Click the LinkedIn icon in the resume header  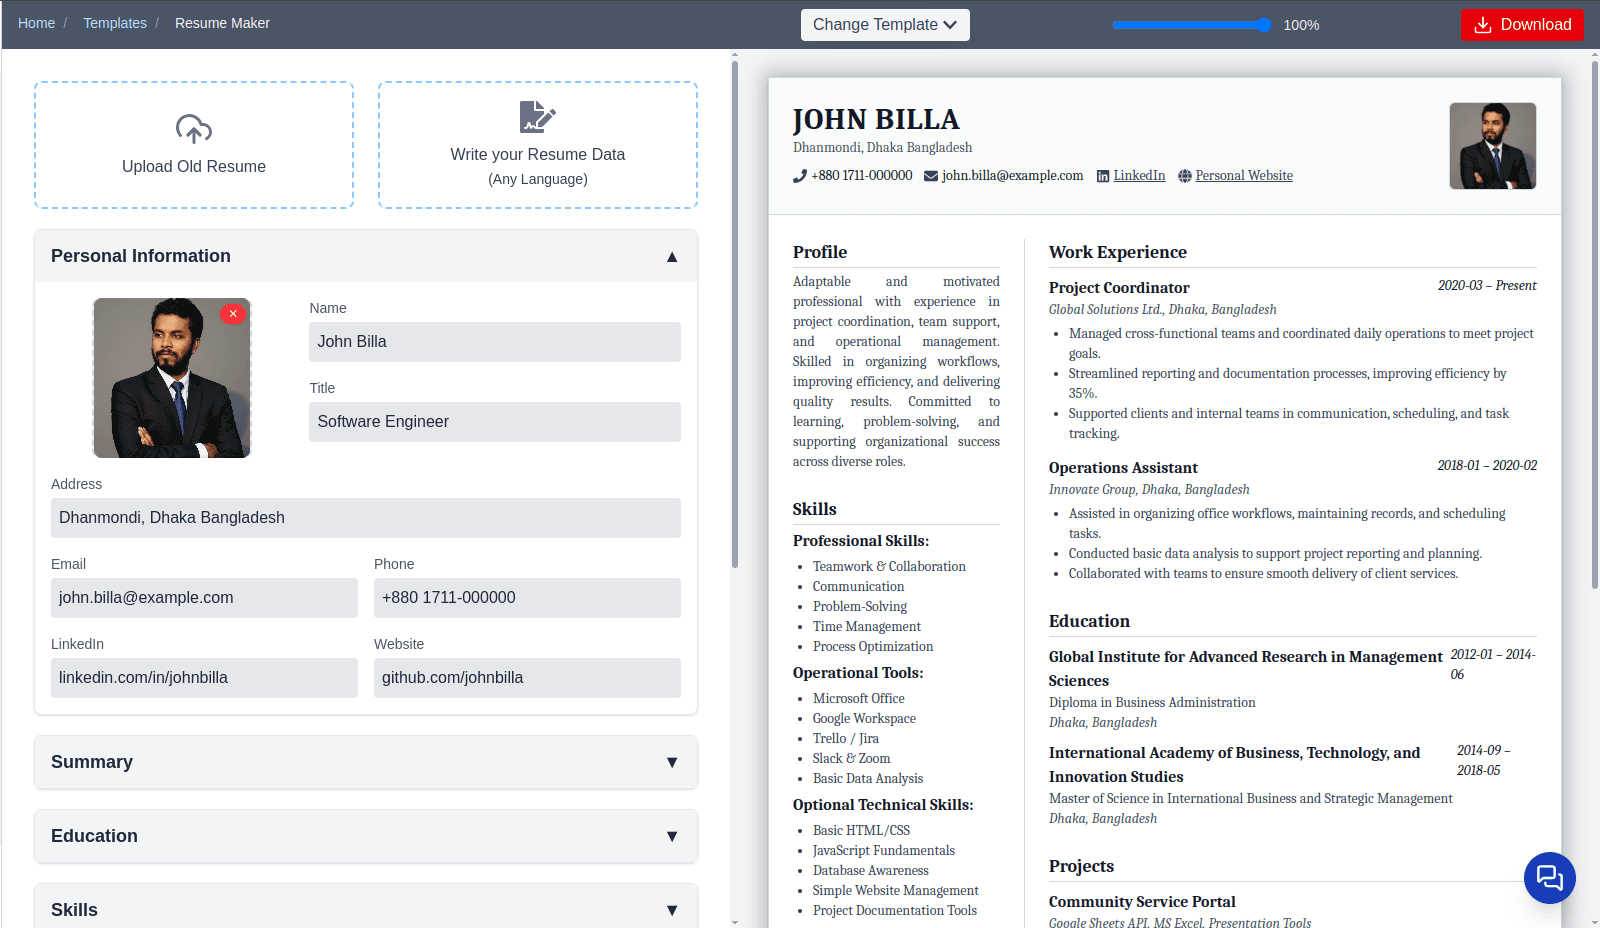pyautogui.click(x=1103, y=175)
